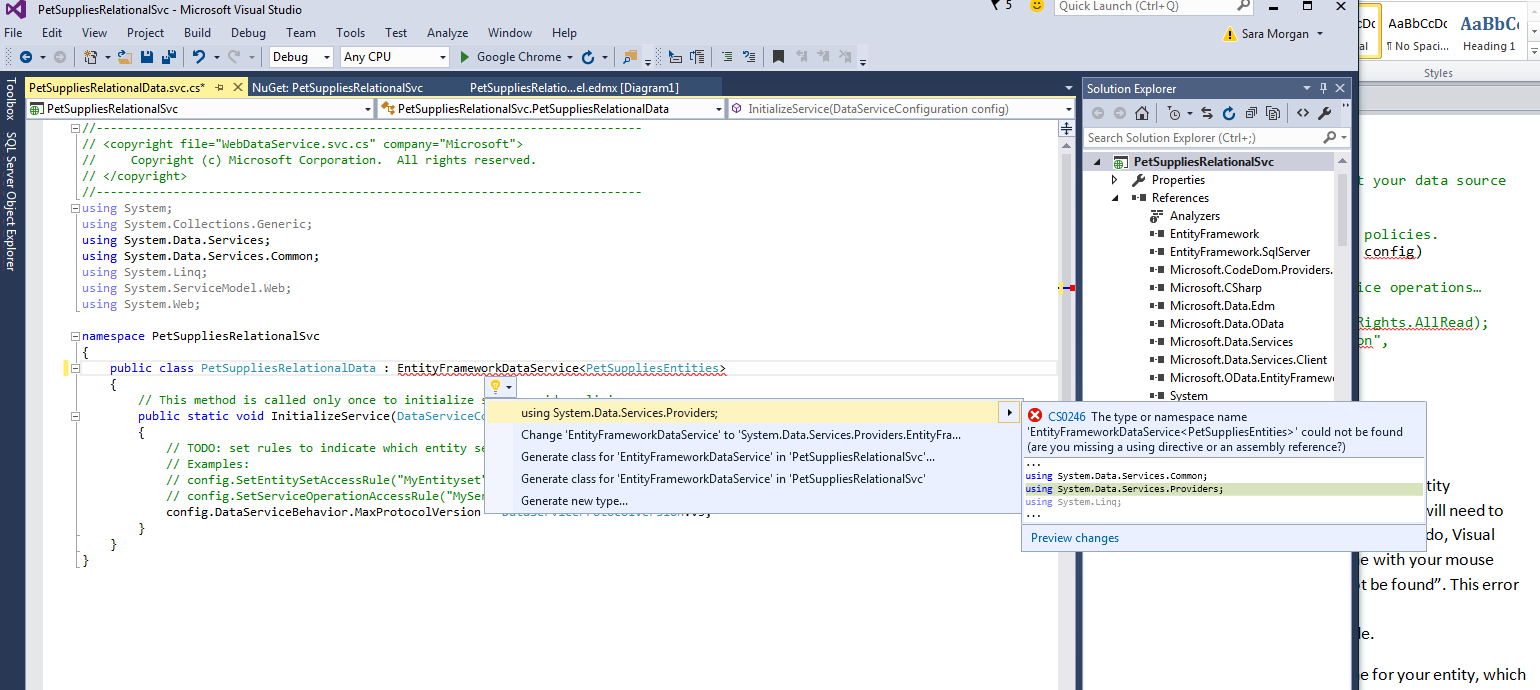Image resolution: width=1540 pixels, height=690 pixels.
Task: Collapse the namespace PetSuppliesRelationalSvc code block
Action: (x=75, y=336)
